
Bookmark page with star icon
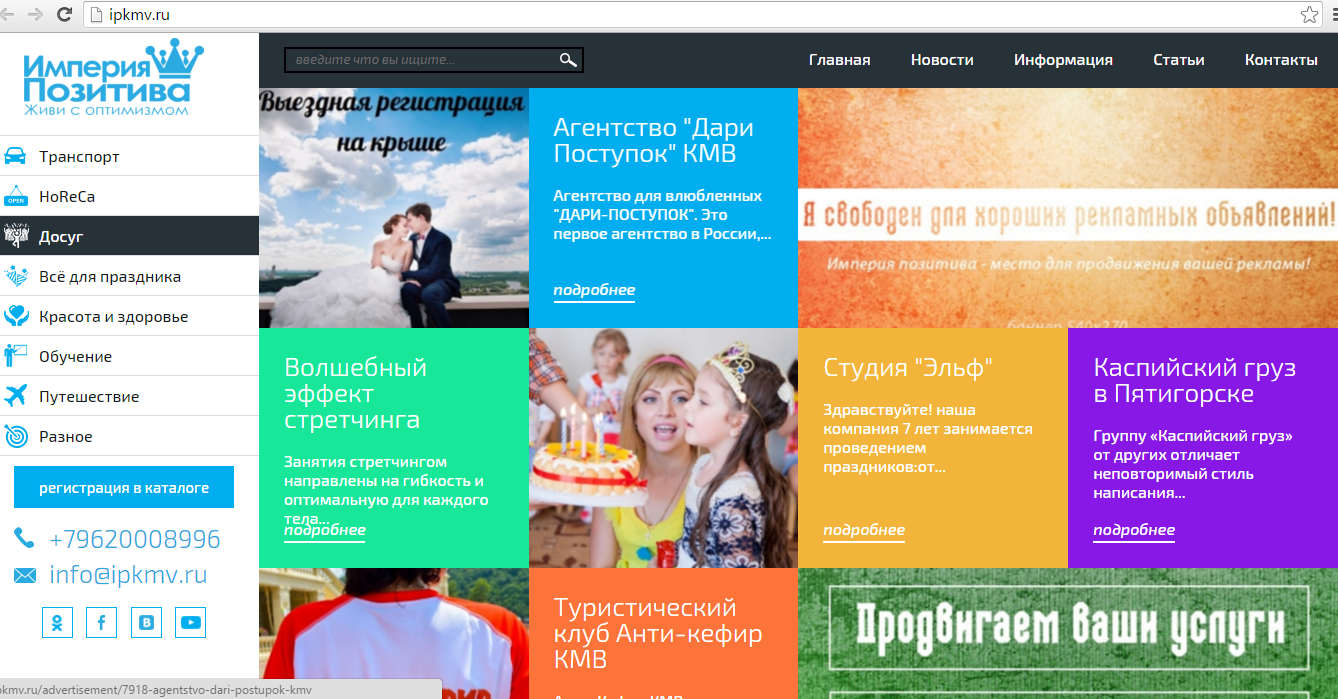(1309, 15)
